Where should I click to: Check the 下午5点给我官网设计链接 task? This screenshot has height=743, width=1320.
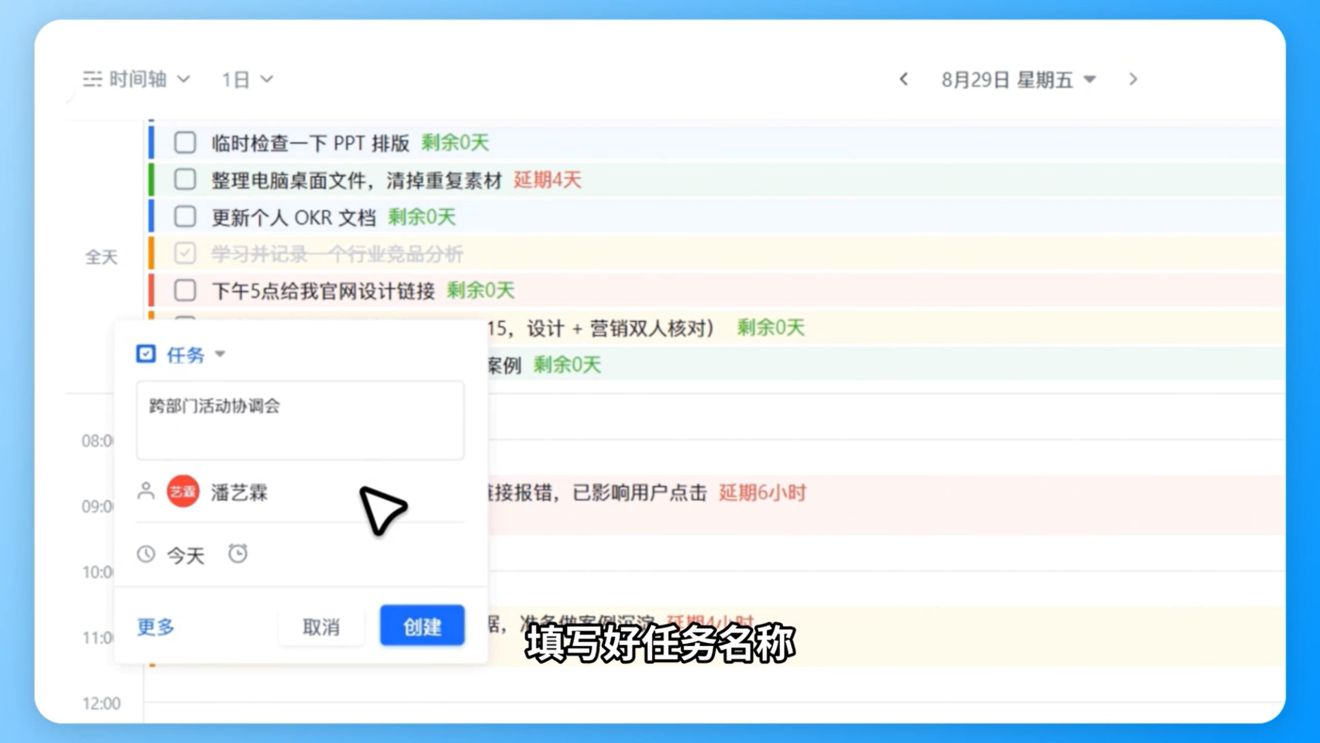pos(185,290)
